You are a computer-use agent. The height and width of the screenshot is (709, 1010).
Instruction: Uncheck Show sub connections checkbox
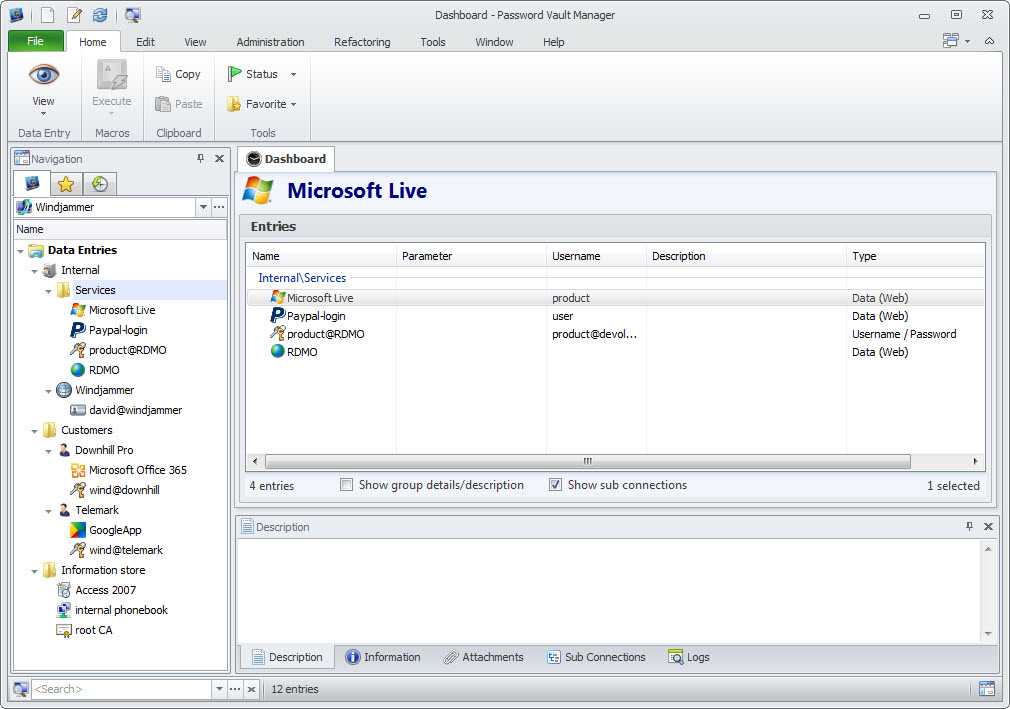[x=555, y=484]
